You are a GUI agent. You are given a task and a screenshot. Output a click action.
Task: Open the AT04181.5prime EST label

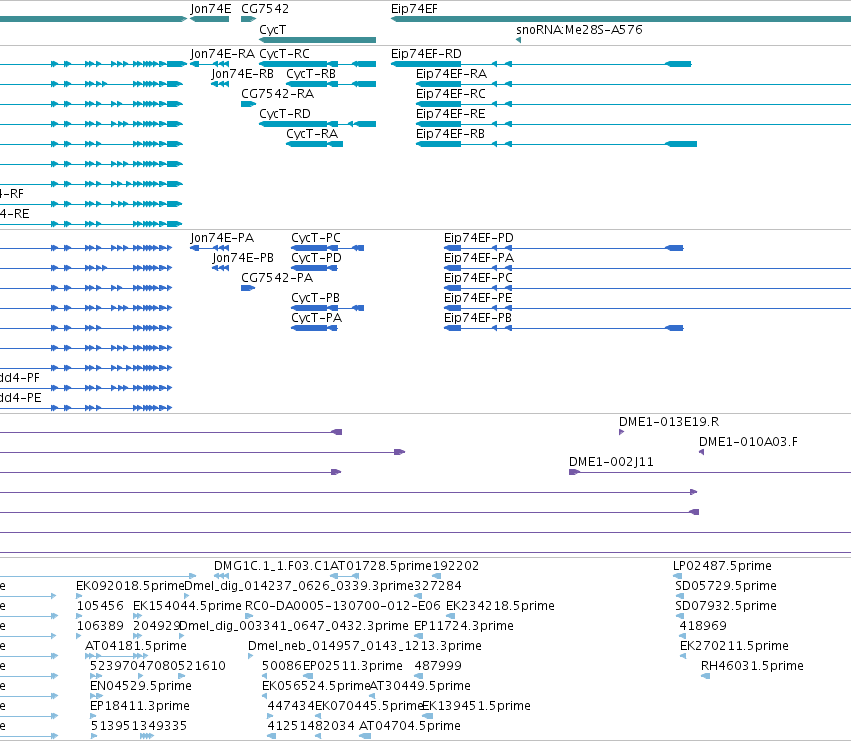(136, 647)
